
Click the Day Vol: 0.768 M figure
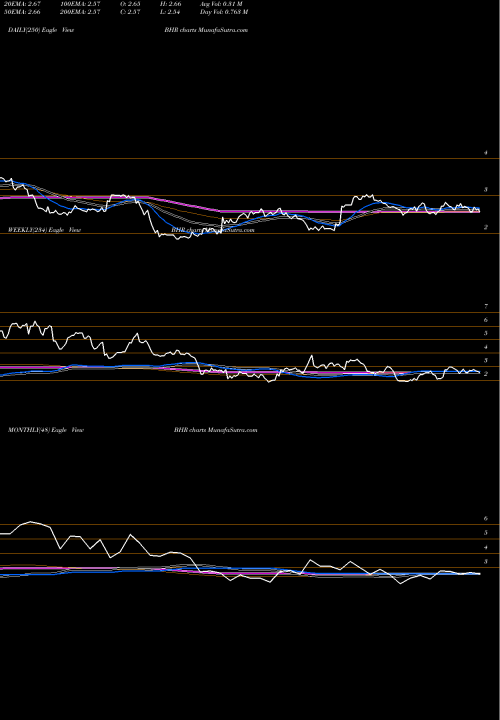click(224, 12)
